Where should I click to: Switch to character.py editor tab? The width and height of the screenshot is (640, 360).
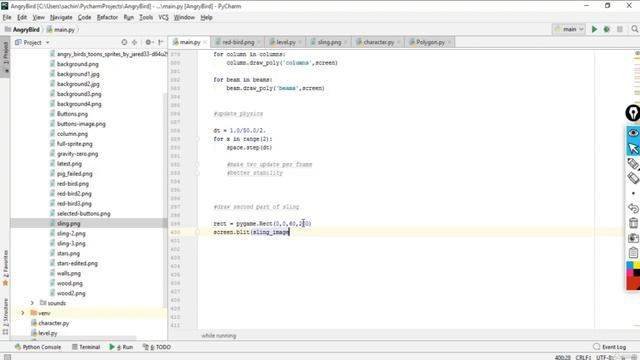point(378,42)
